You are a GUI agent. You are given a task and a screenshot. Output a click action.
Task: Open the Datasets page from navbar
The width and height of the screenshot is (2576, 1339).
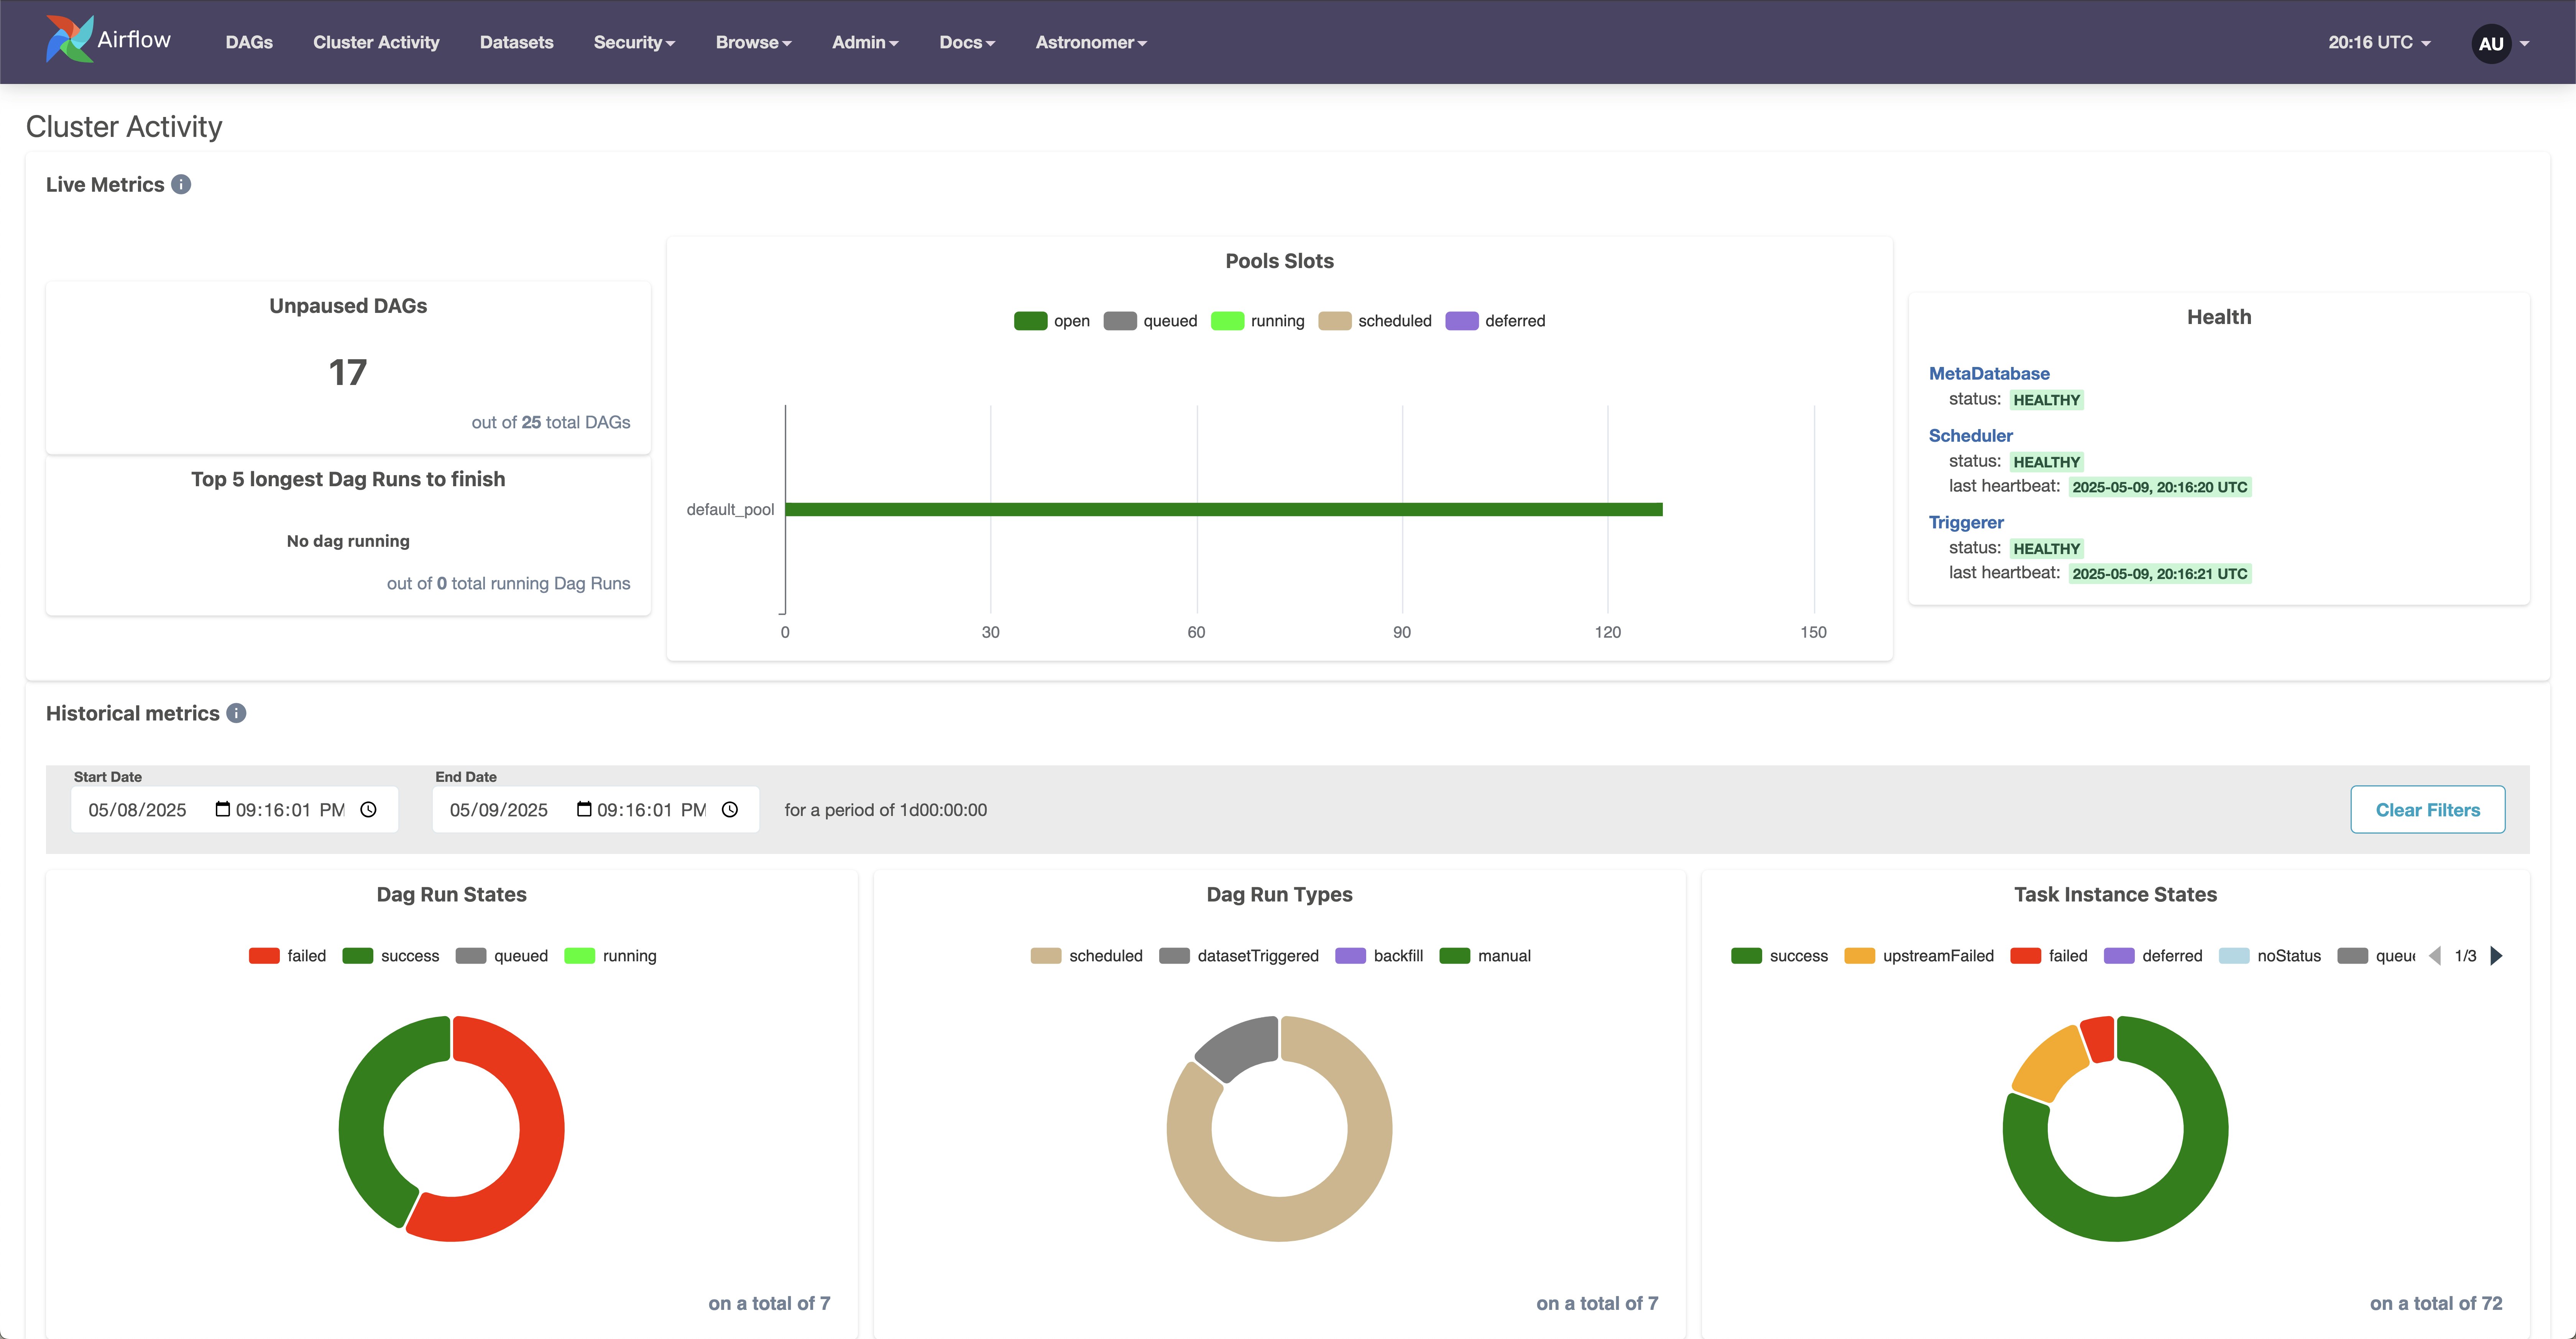tap(516, 42)
